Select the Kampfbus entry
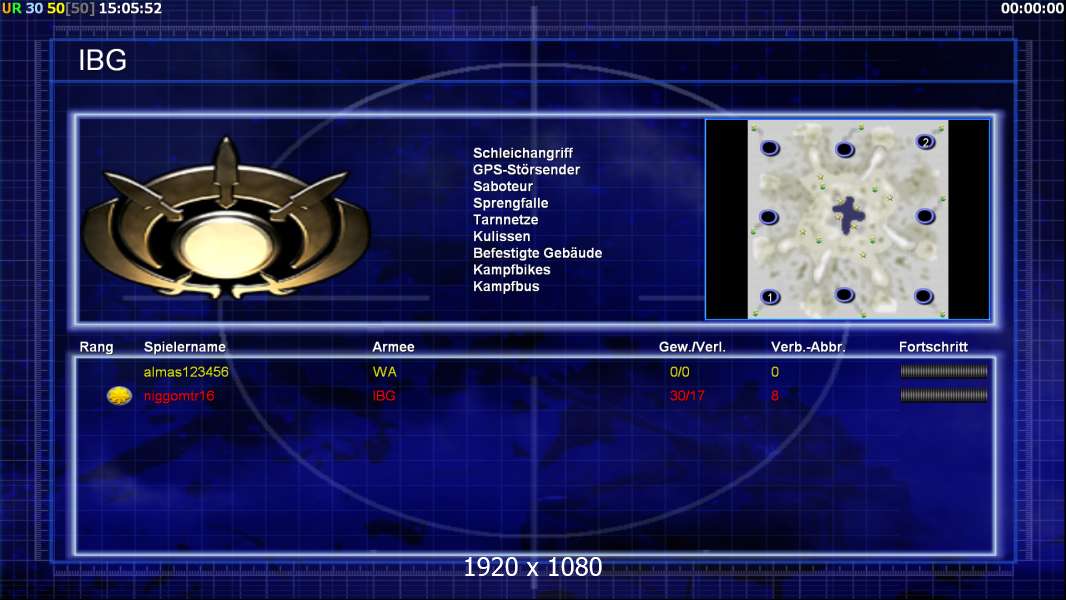This screenshot has height=600, width=1066. pyautogui.click(x=506, y=286)
